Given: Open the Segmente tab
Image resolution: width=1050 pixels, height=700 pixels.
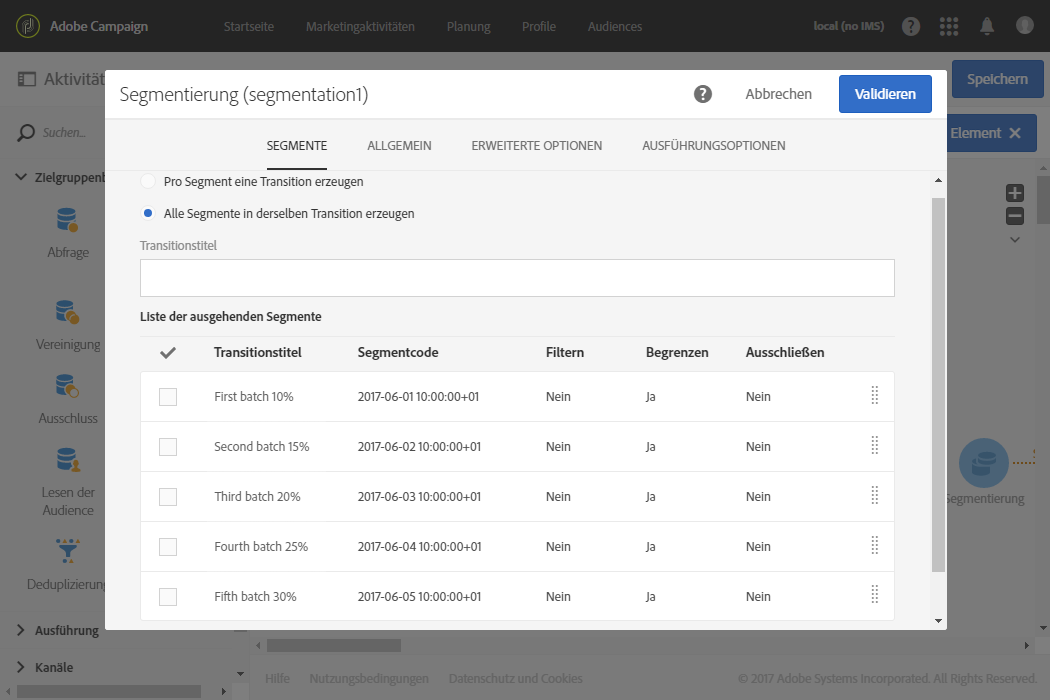Looking at the screenshot, I should coord(297,145).
